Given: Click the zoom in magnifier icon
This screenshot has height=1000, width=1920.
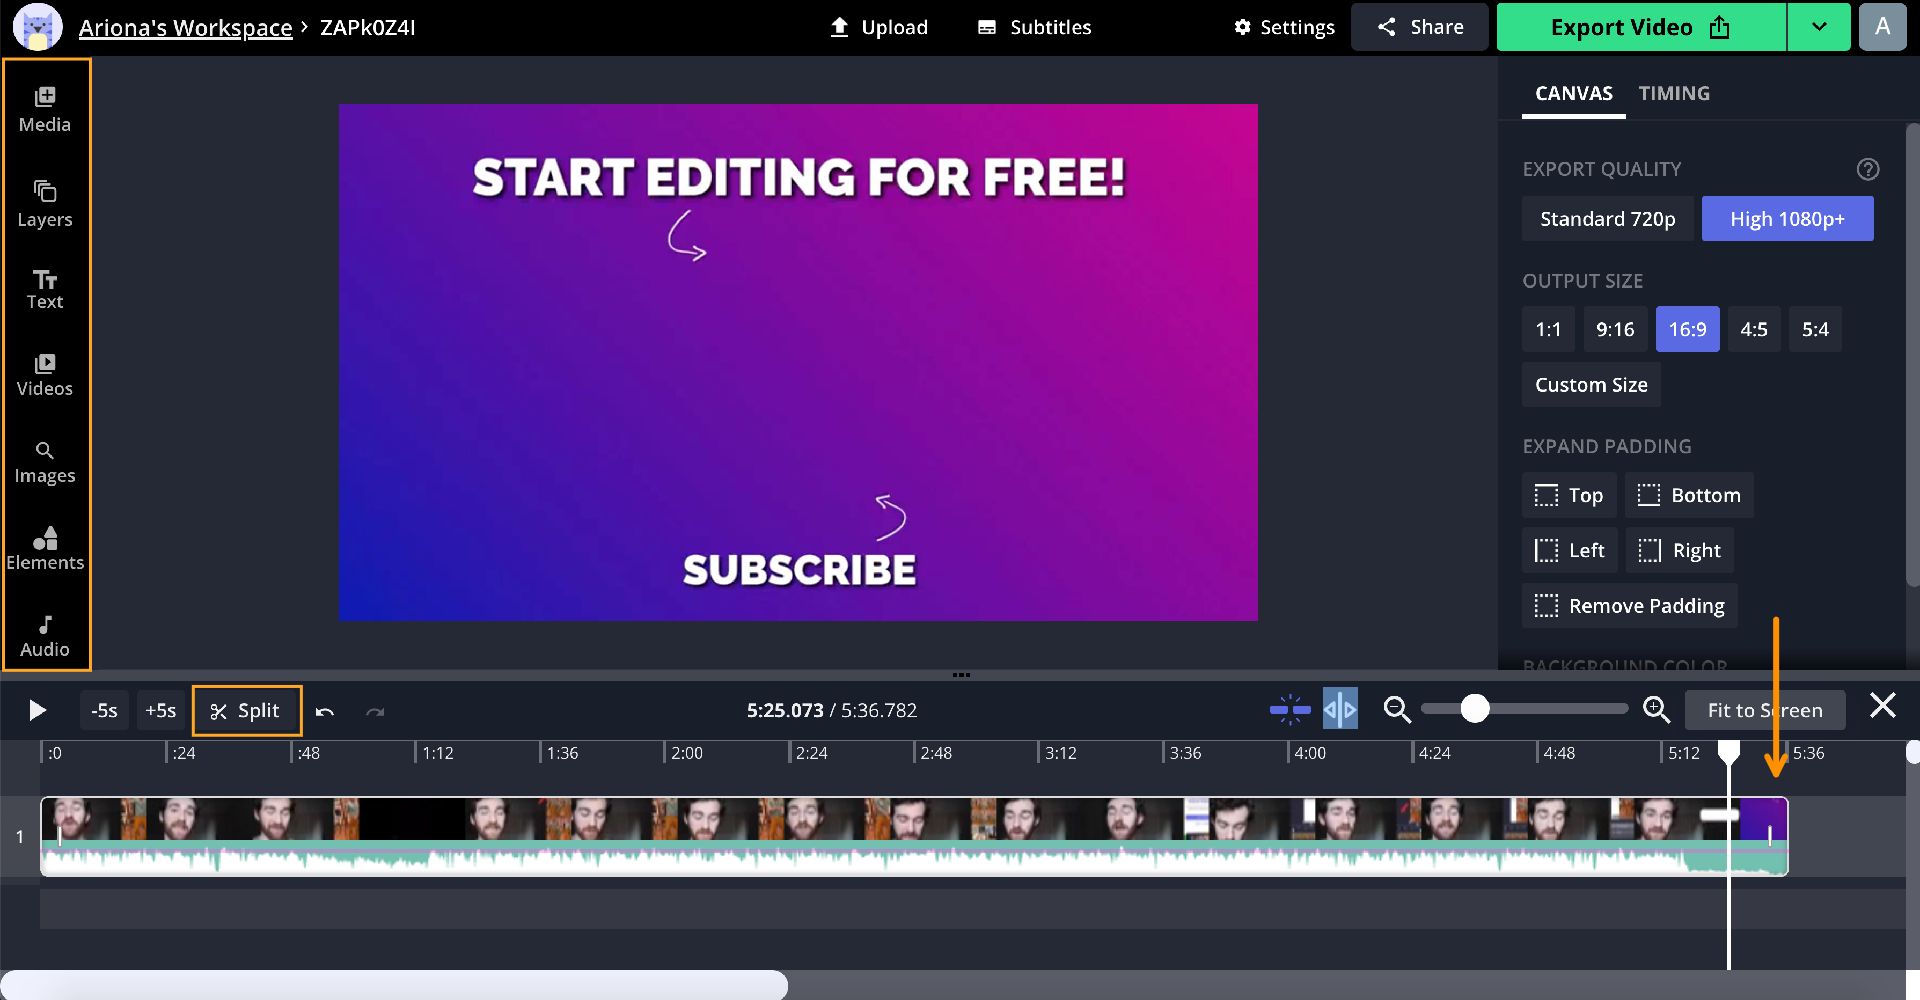Looking at the screenshot, I should click(x=1656, y=710).
